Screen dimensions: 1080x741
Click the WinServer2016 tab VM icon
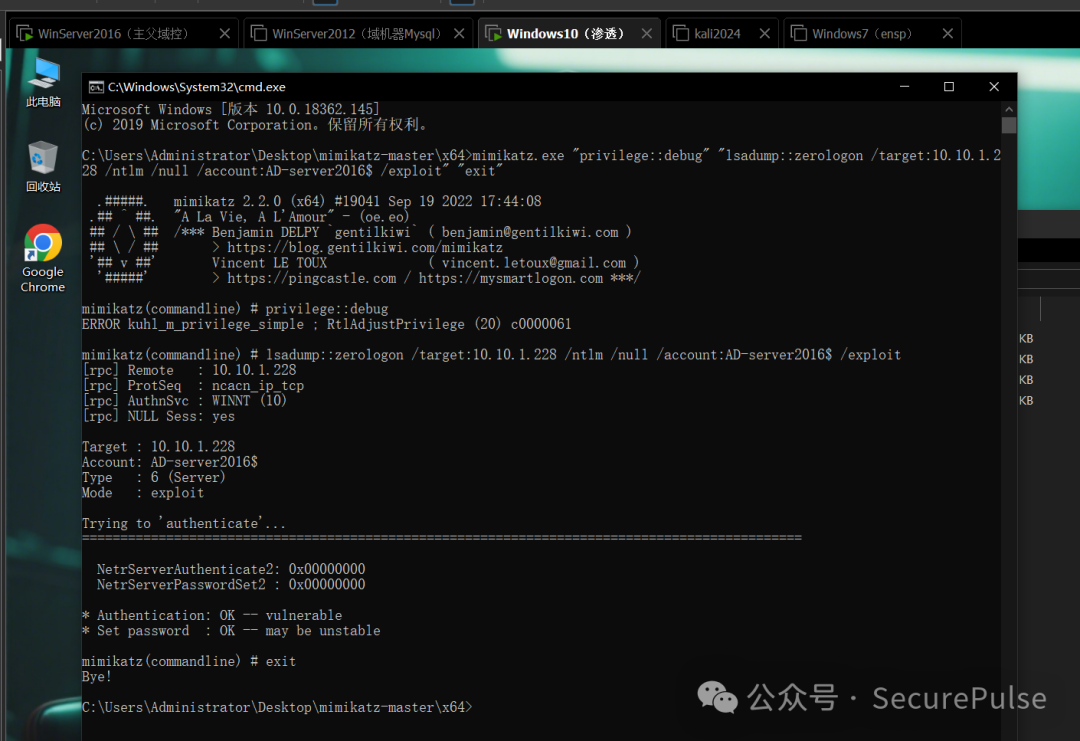point(25,33)
